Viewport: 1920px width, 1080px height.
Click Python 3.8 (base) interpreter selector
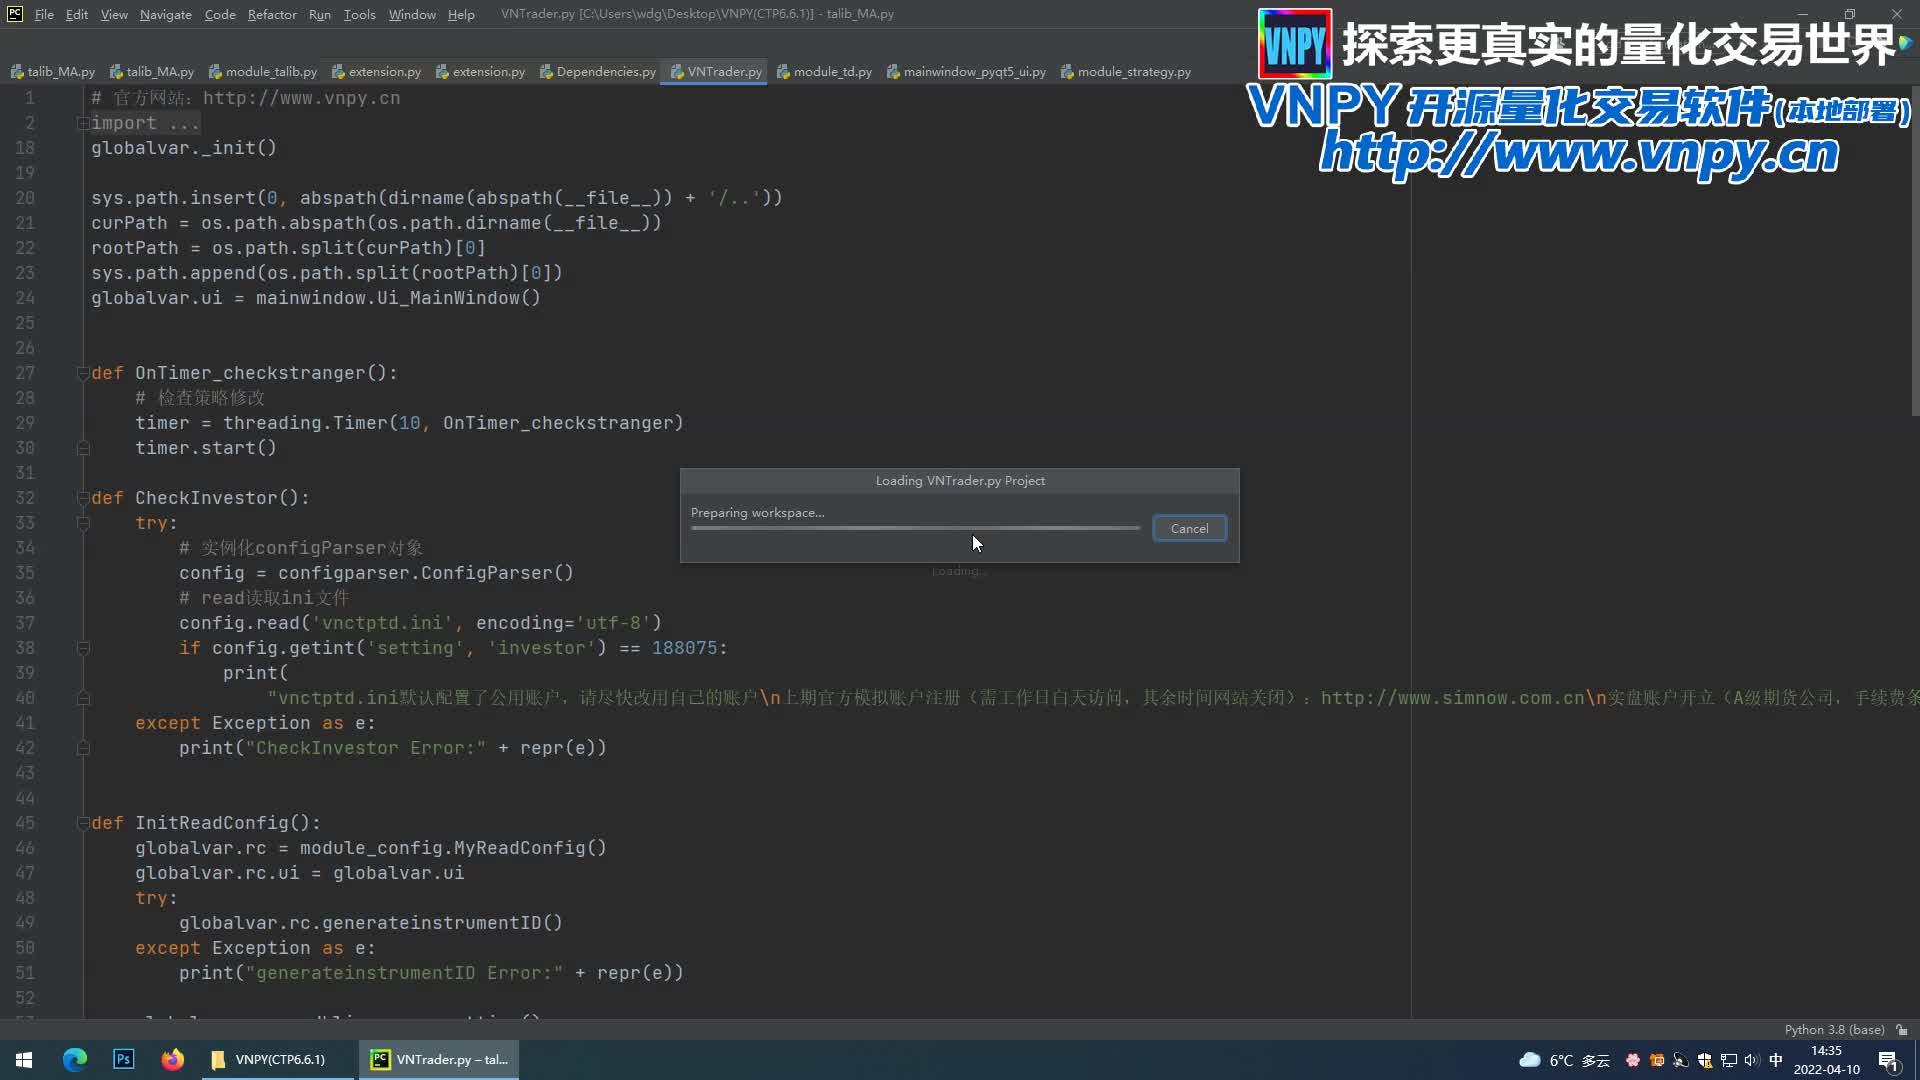point(1833,1029)
